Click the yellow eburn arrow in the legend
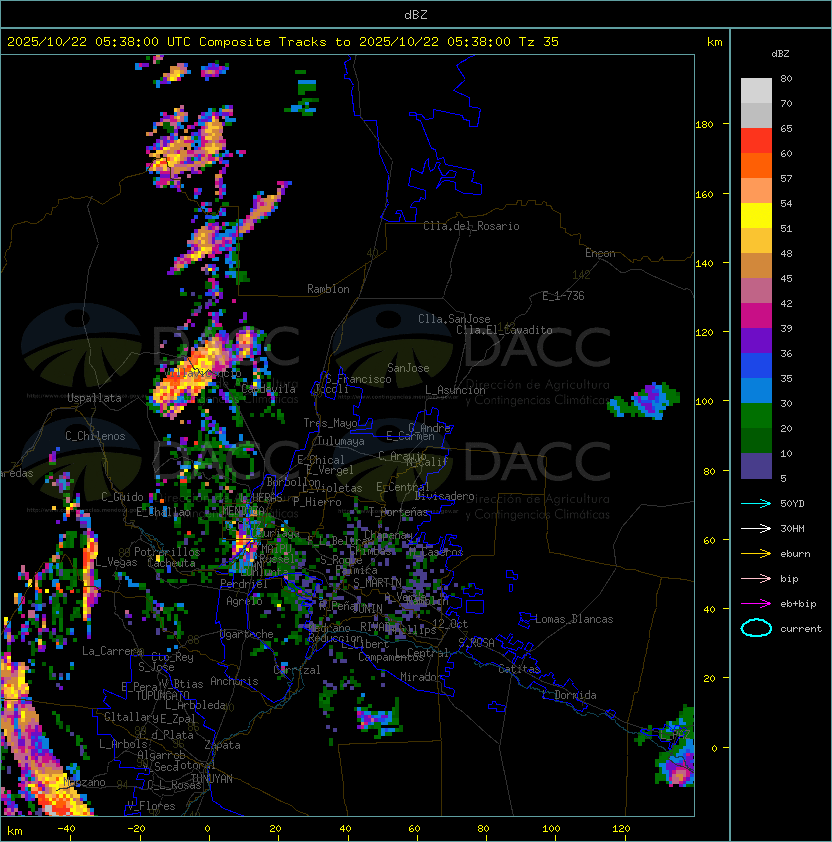 [756, 554]
